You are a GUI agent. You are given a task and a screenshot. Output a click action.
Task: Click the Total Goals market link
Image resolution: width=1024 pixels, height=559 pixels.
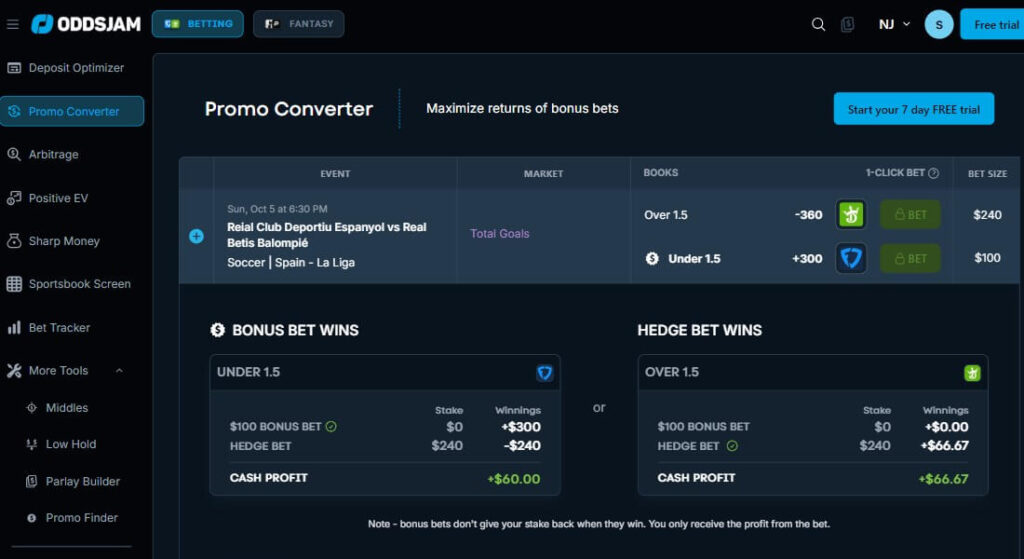tap(499, 234)
